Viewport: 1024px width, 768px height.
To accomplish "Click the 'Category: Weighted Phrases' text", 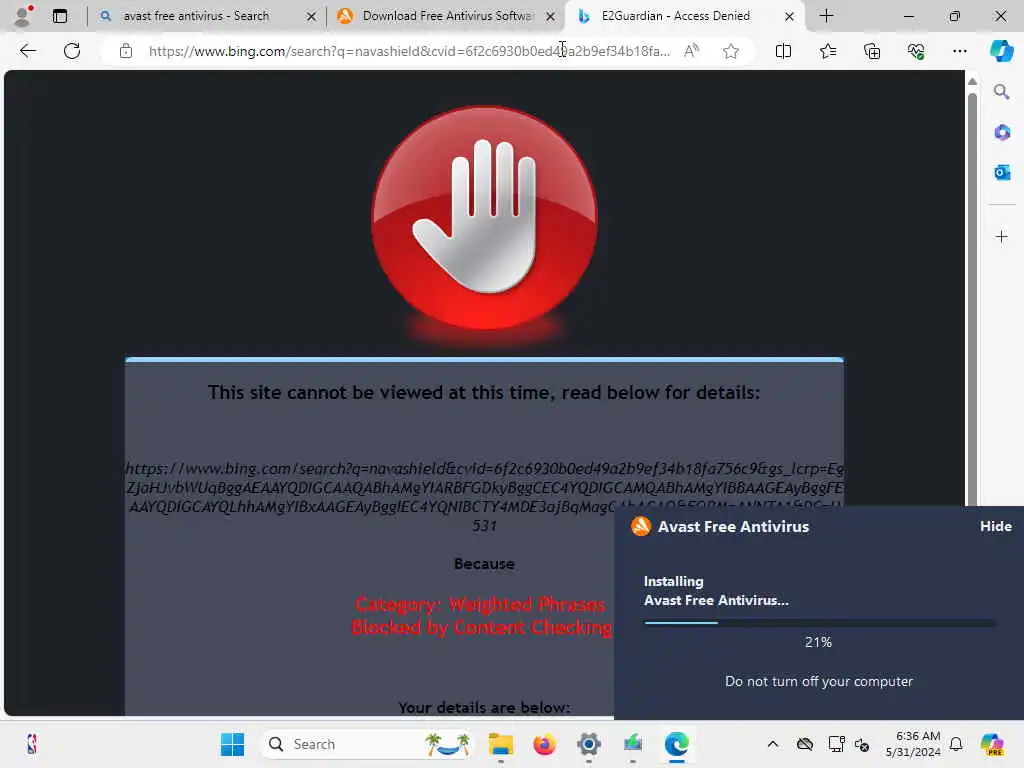I will [x=480, y=604].
